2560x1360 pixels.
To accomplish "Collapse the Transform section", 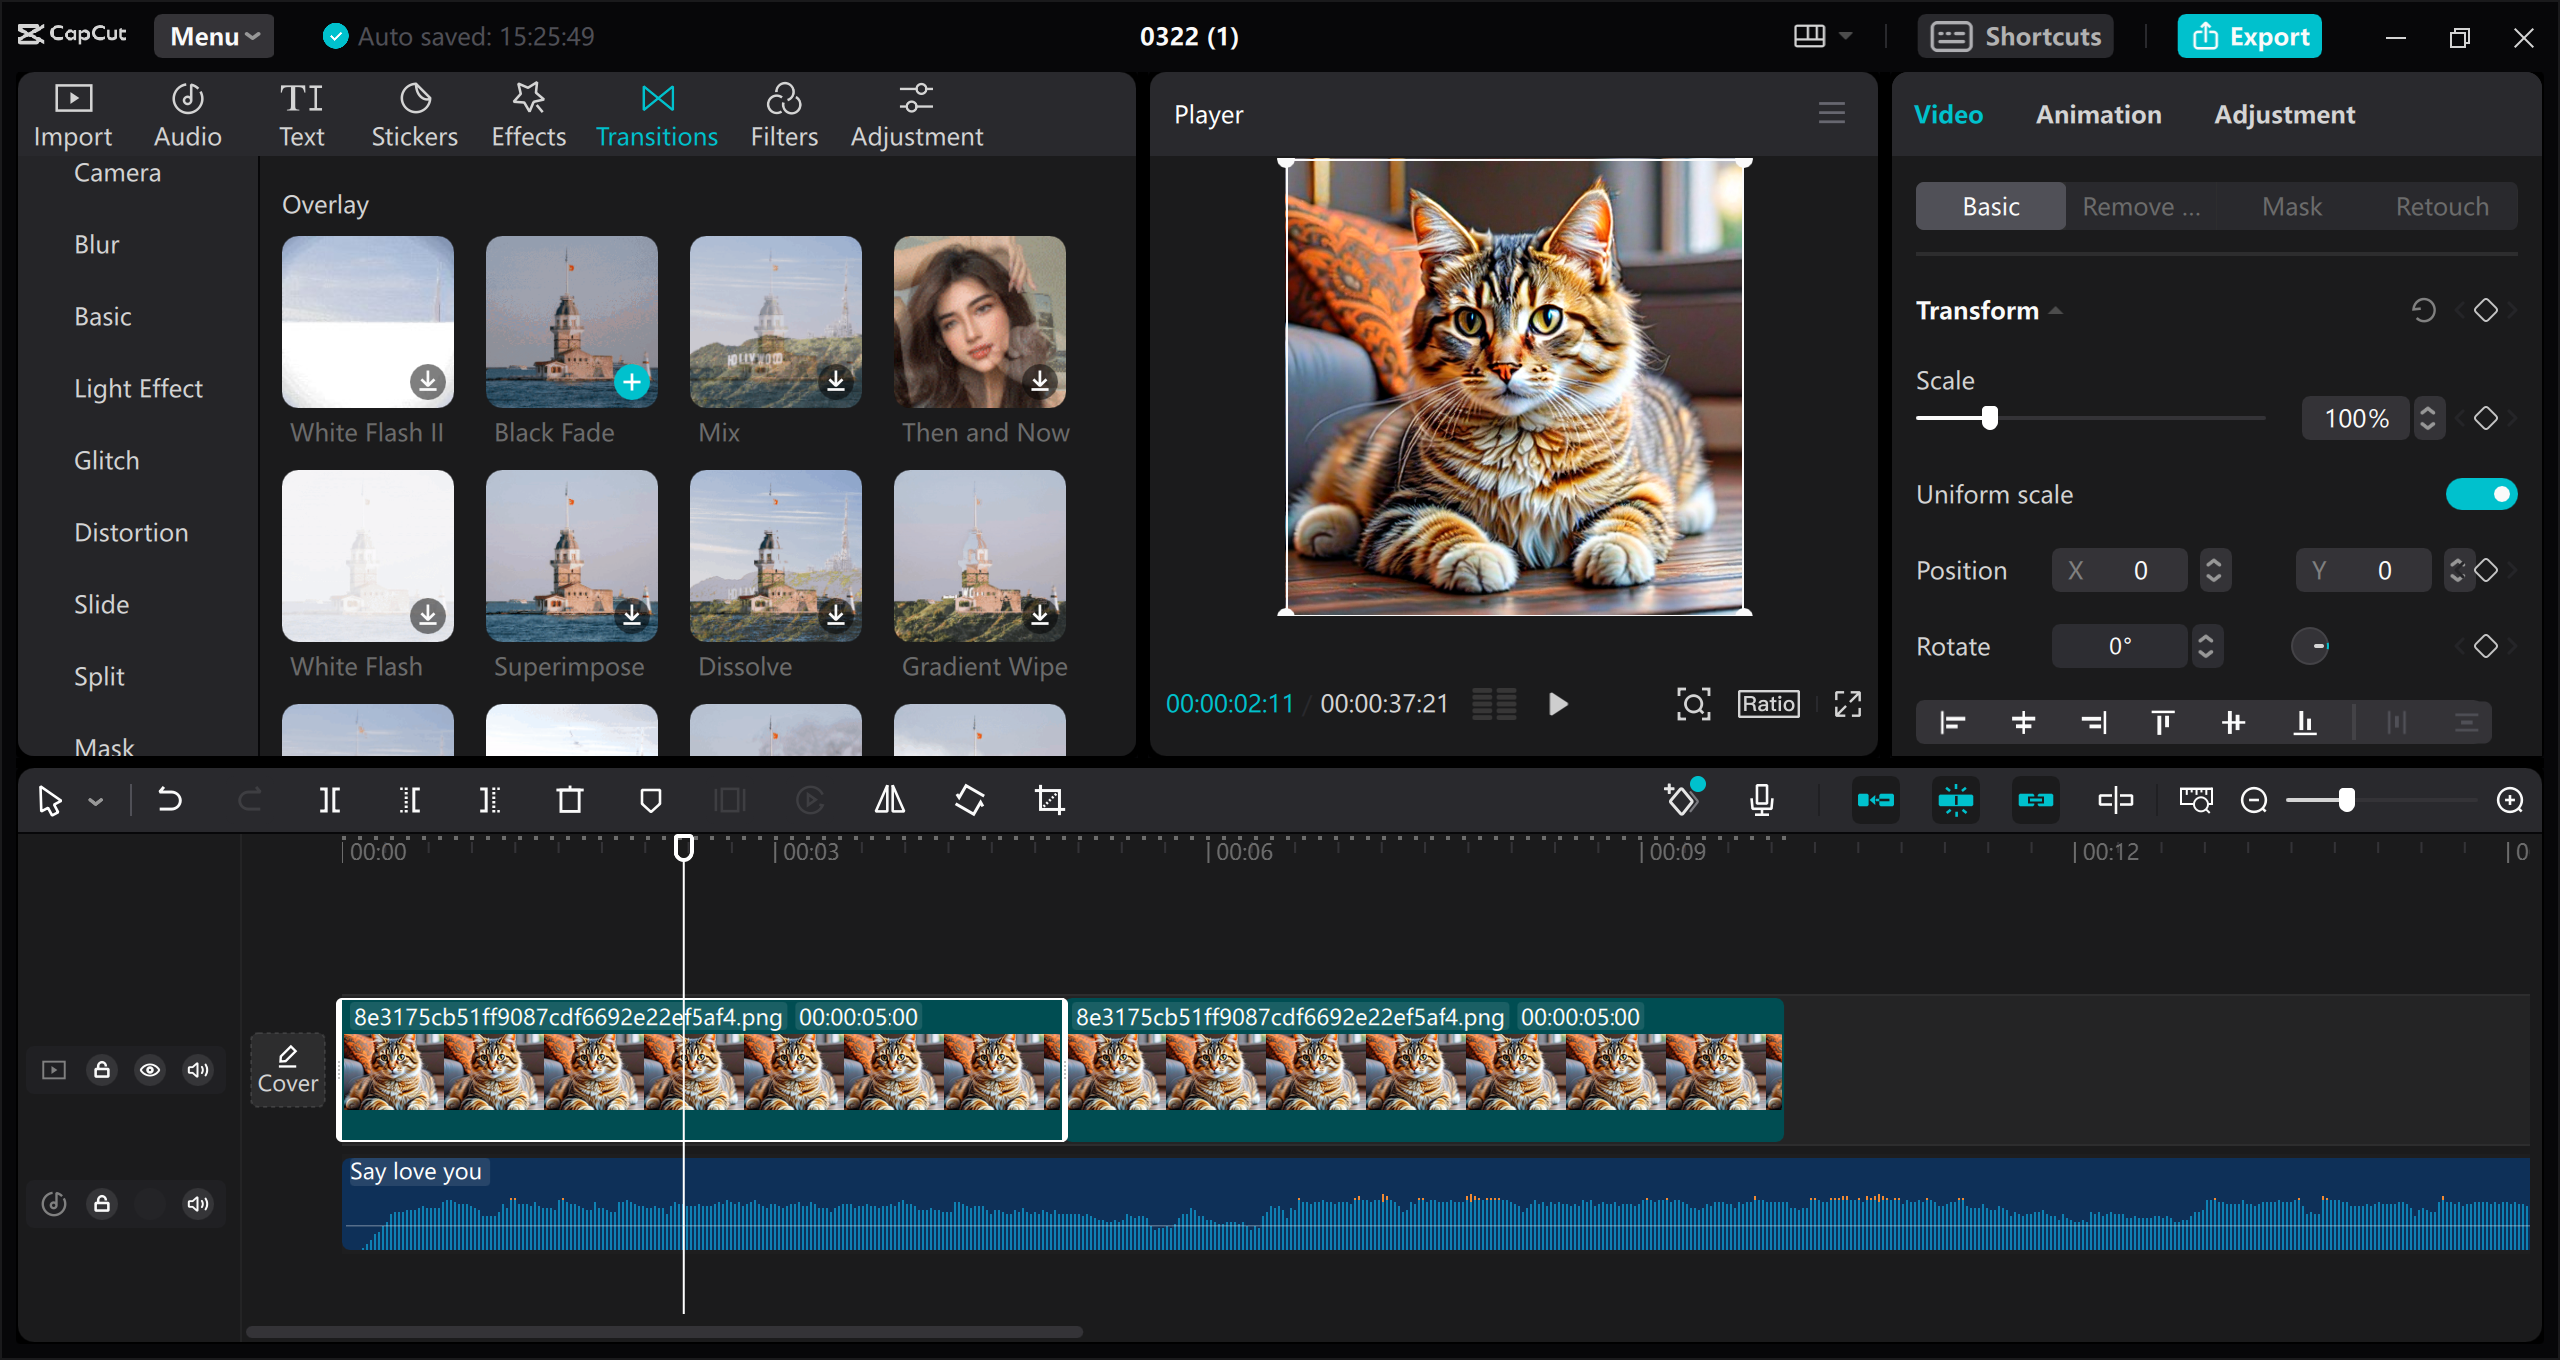I will coord(2055,311).
